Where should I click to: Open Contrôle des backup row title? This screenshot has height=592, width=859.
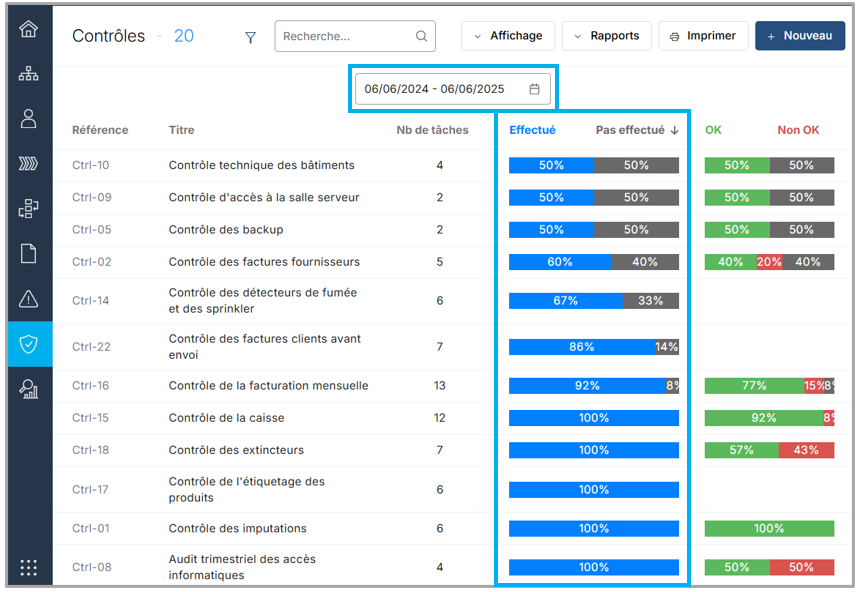click(x=226, y=230)
